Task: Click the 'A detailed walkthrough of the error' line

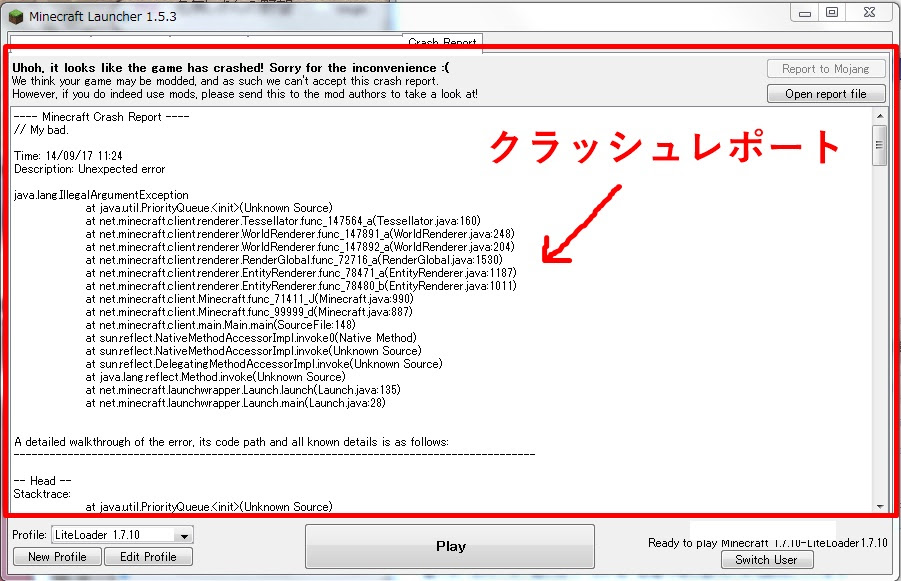Action: [x=231, y=442]
